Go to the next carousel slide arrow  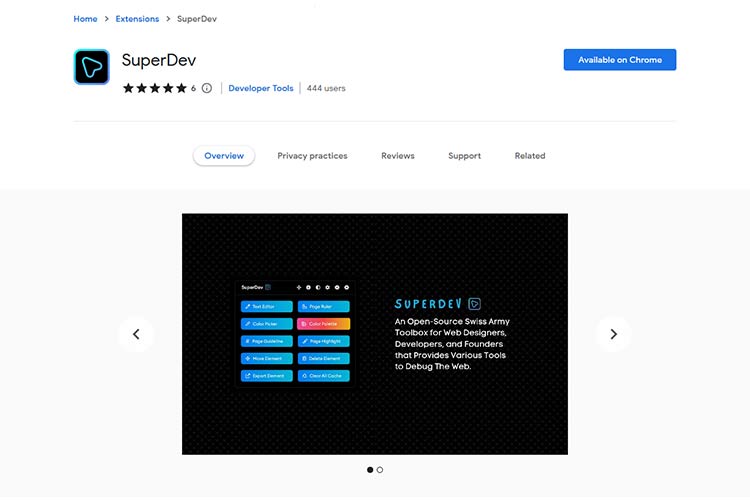click(613, 334)
